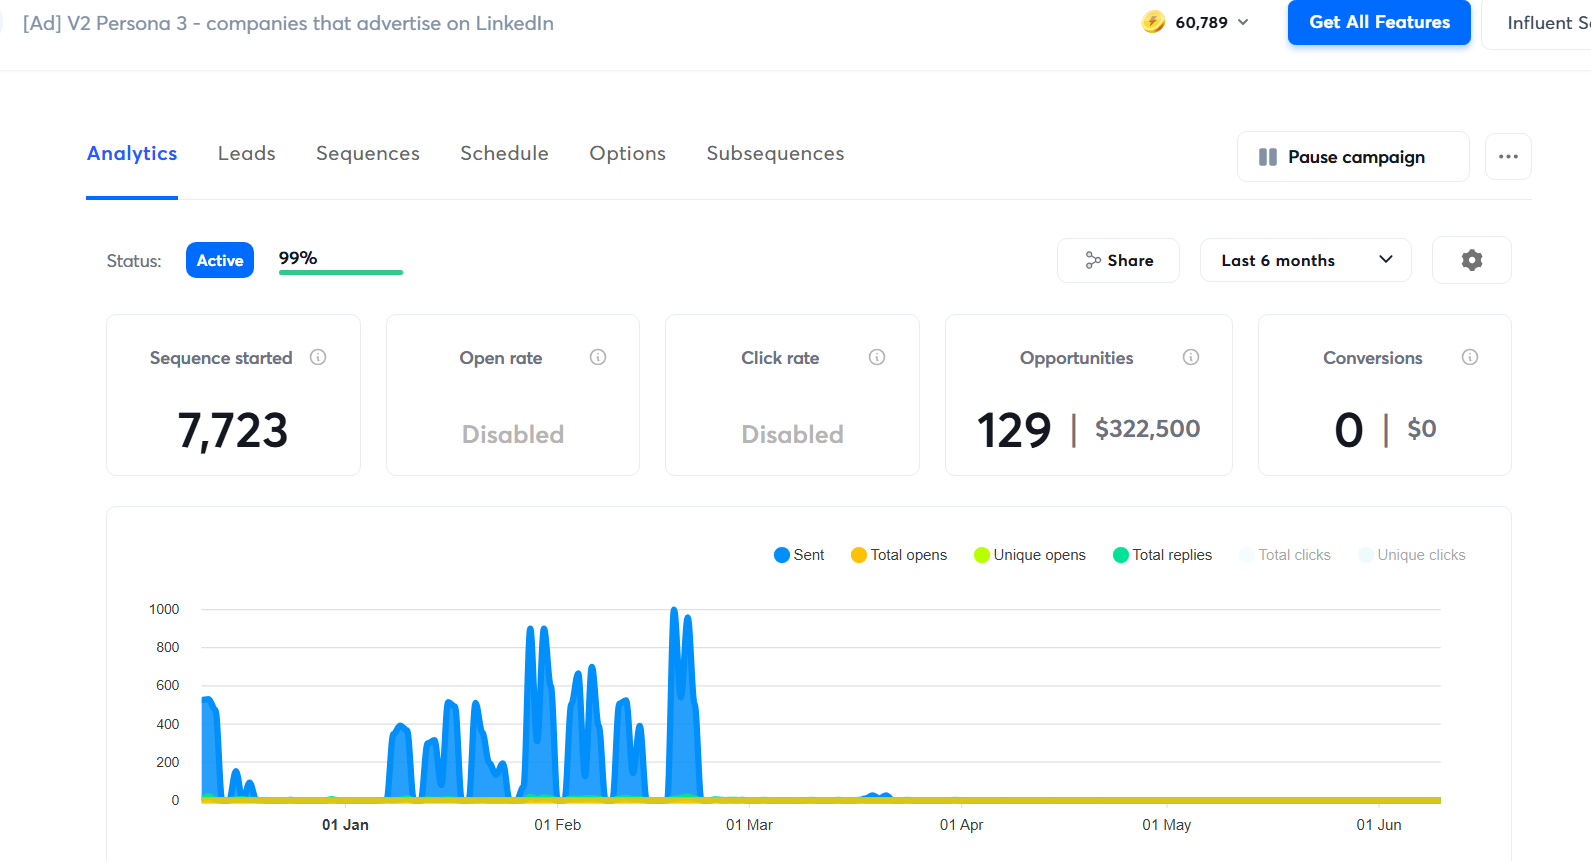Click the gold credits coin icon

pos(1153,22)
